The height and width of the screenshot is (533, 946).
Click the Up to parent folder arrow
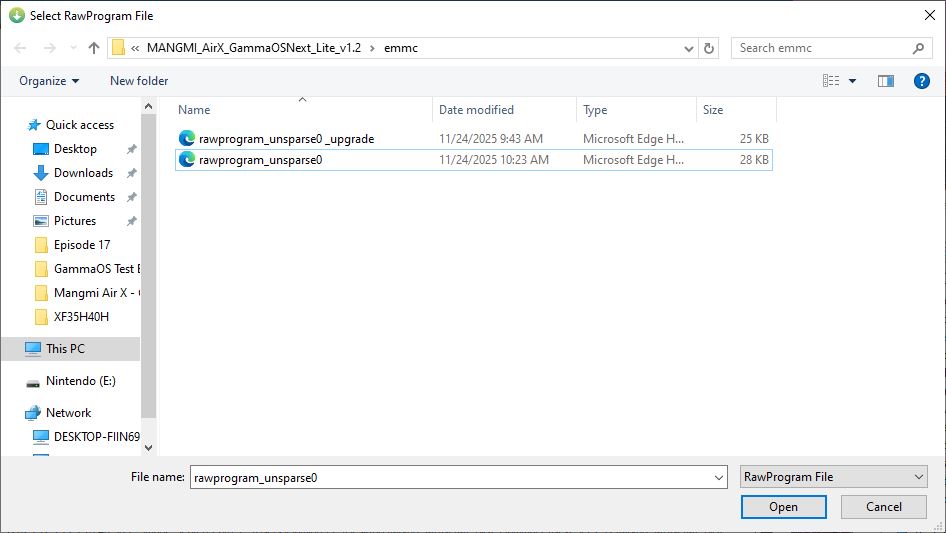click(94, 48)
